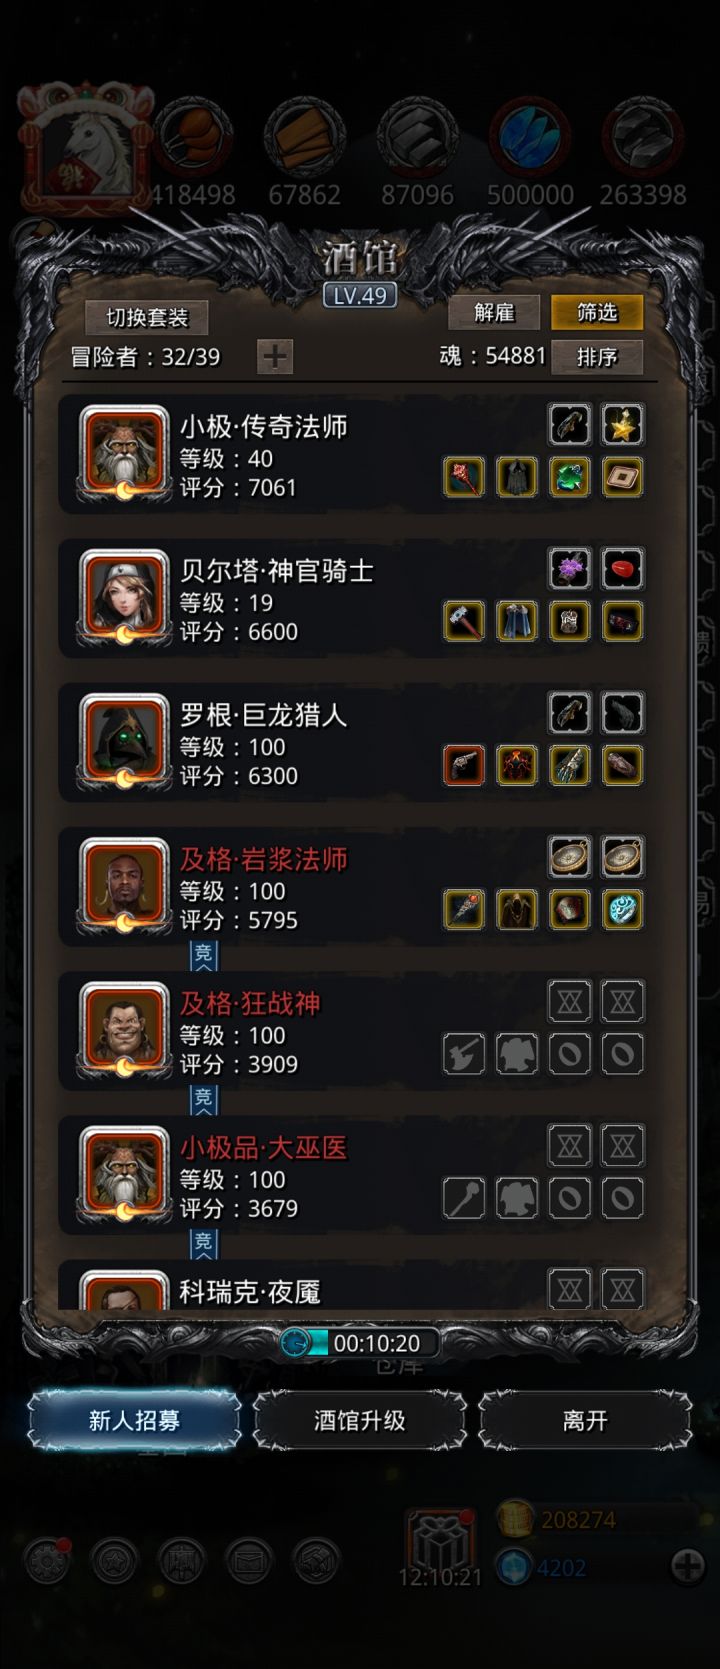
Task: Open the staff weapon slot of 小极·传奇法师
Action: 464,477
